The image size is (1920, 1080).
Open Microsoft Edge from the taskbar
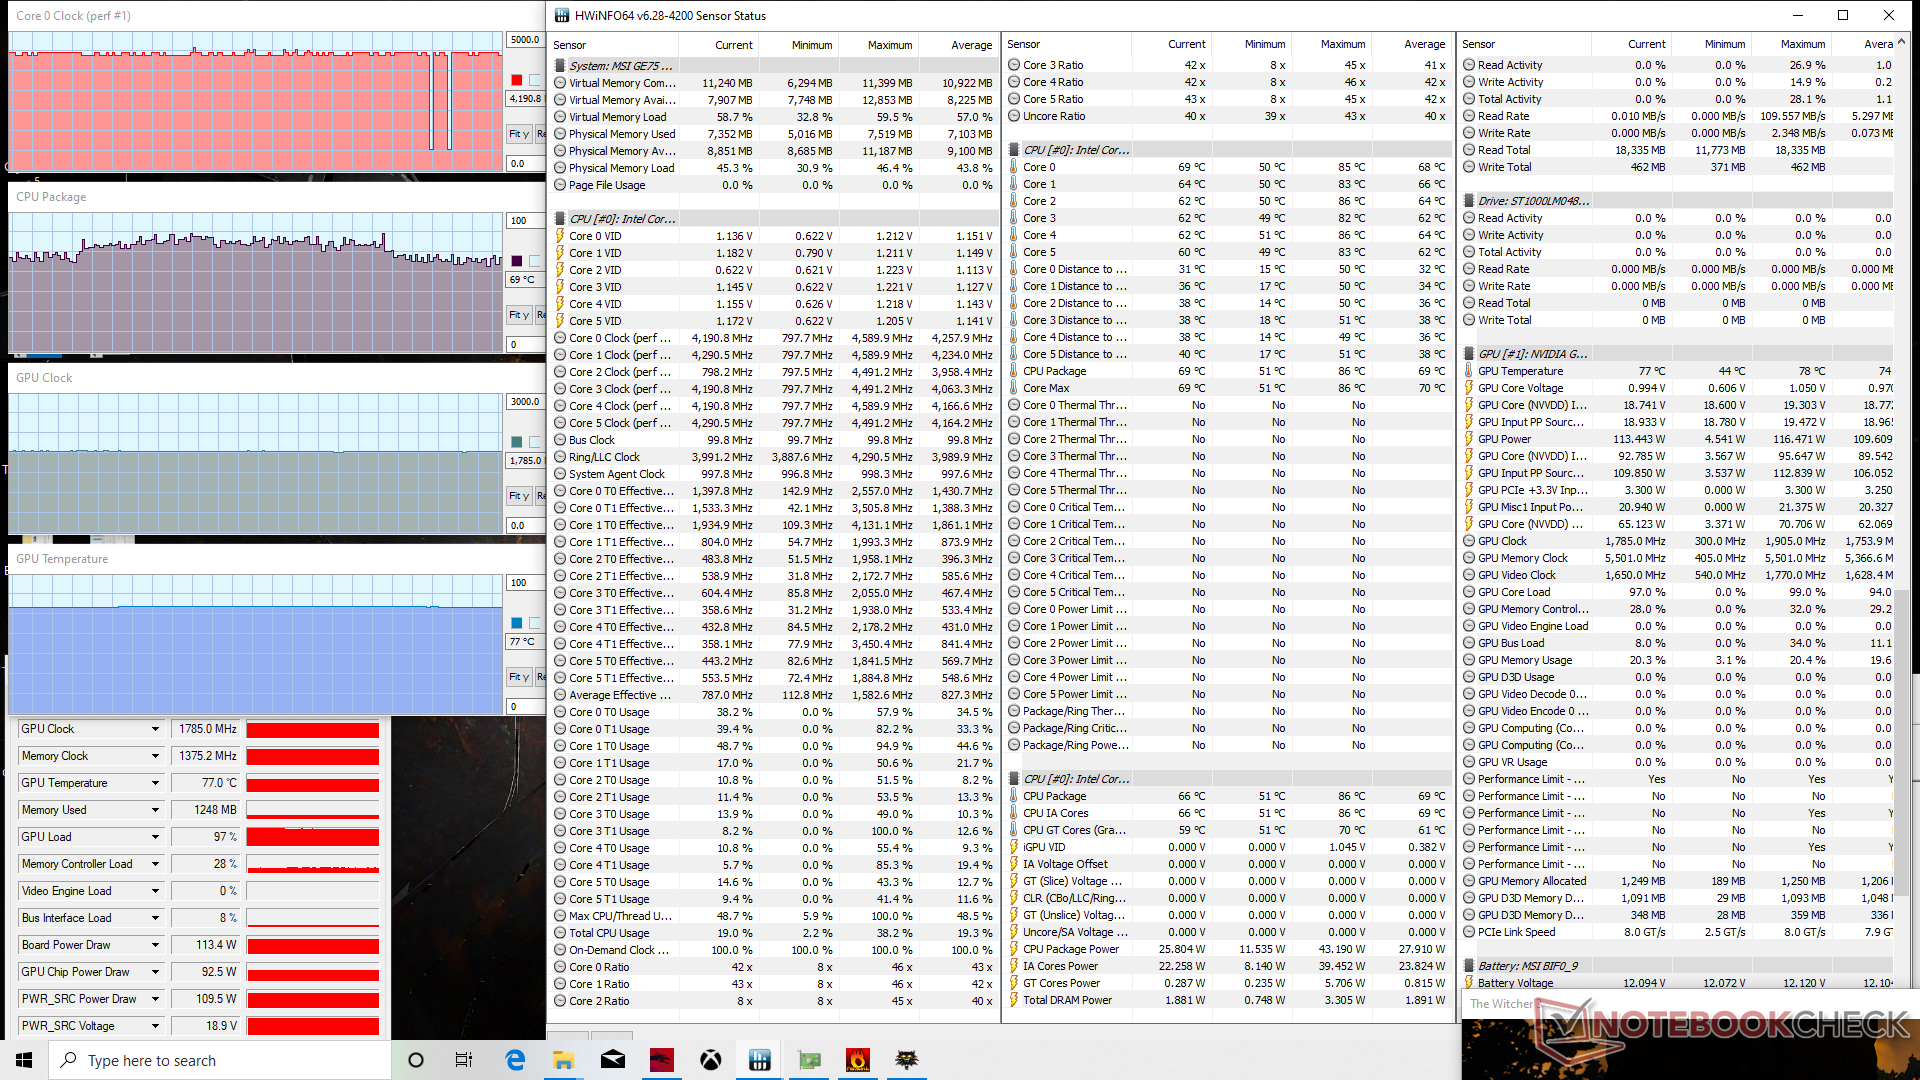click(515, 1060)
